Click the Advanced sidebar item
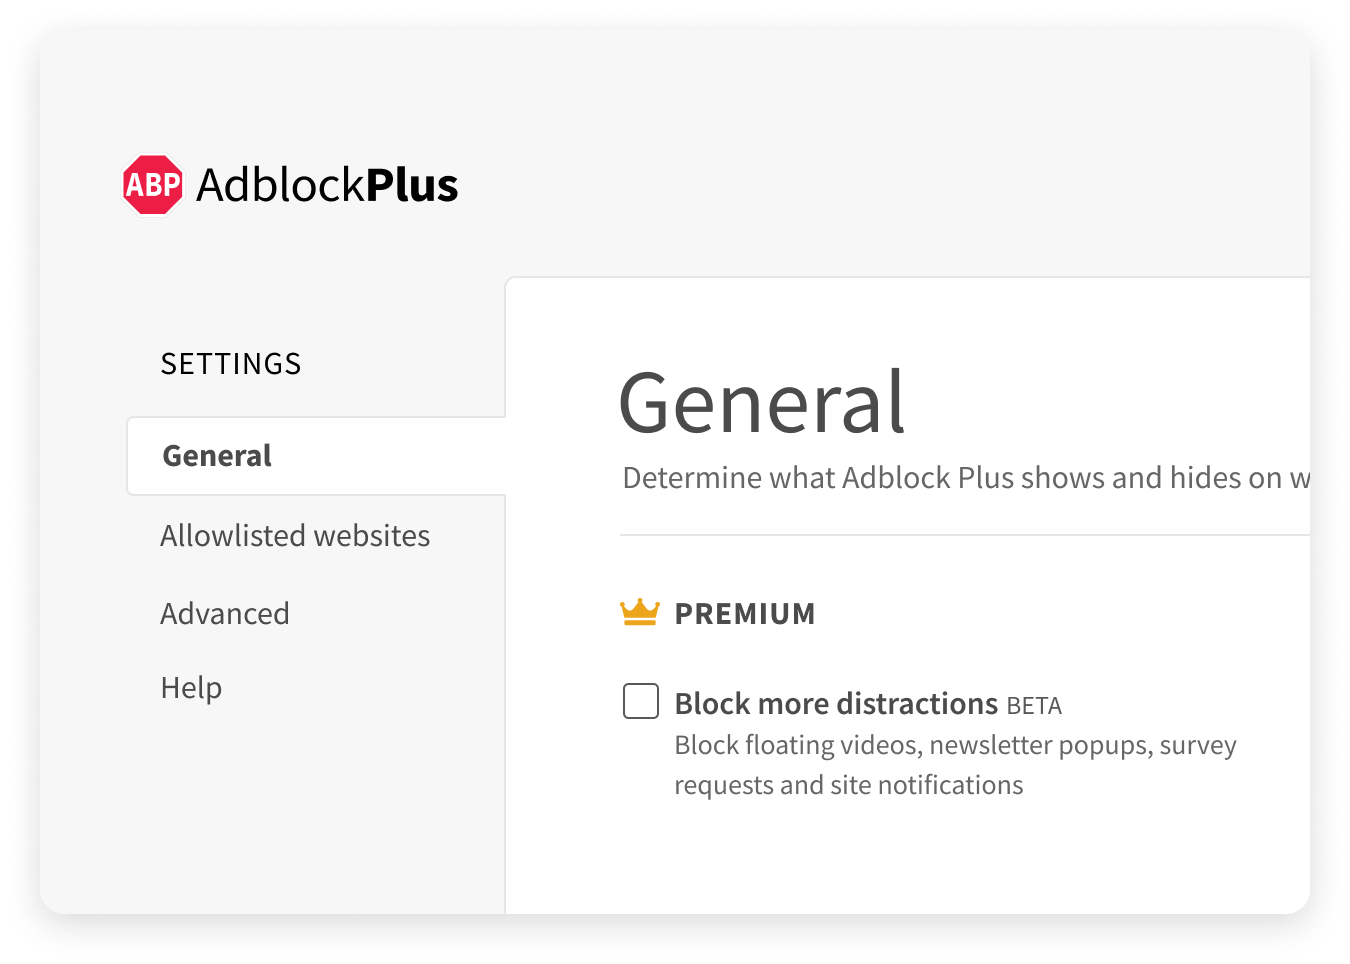This screenshot has height=964, width=1350. [x=224, y=613]
